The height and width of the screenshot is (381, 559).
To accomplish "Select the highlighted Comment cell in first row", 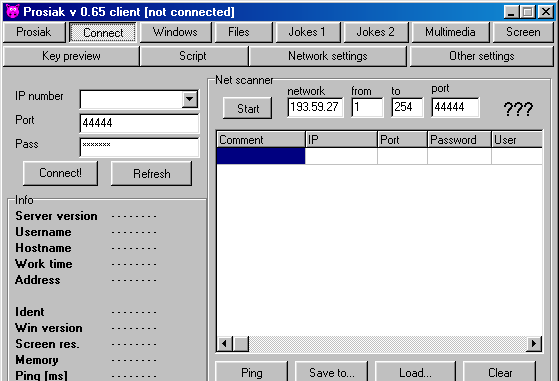I will click(x=261, y=156).
